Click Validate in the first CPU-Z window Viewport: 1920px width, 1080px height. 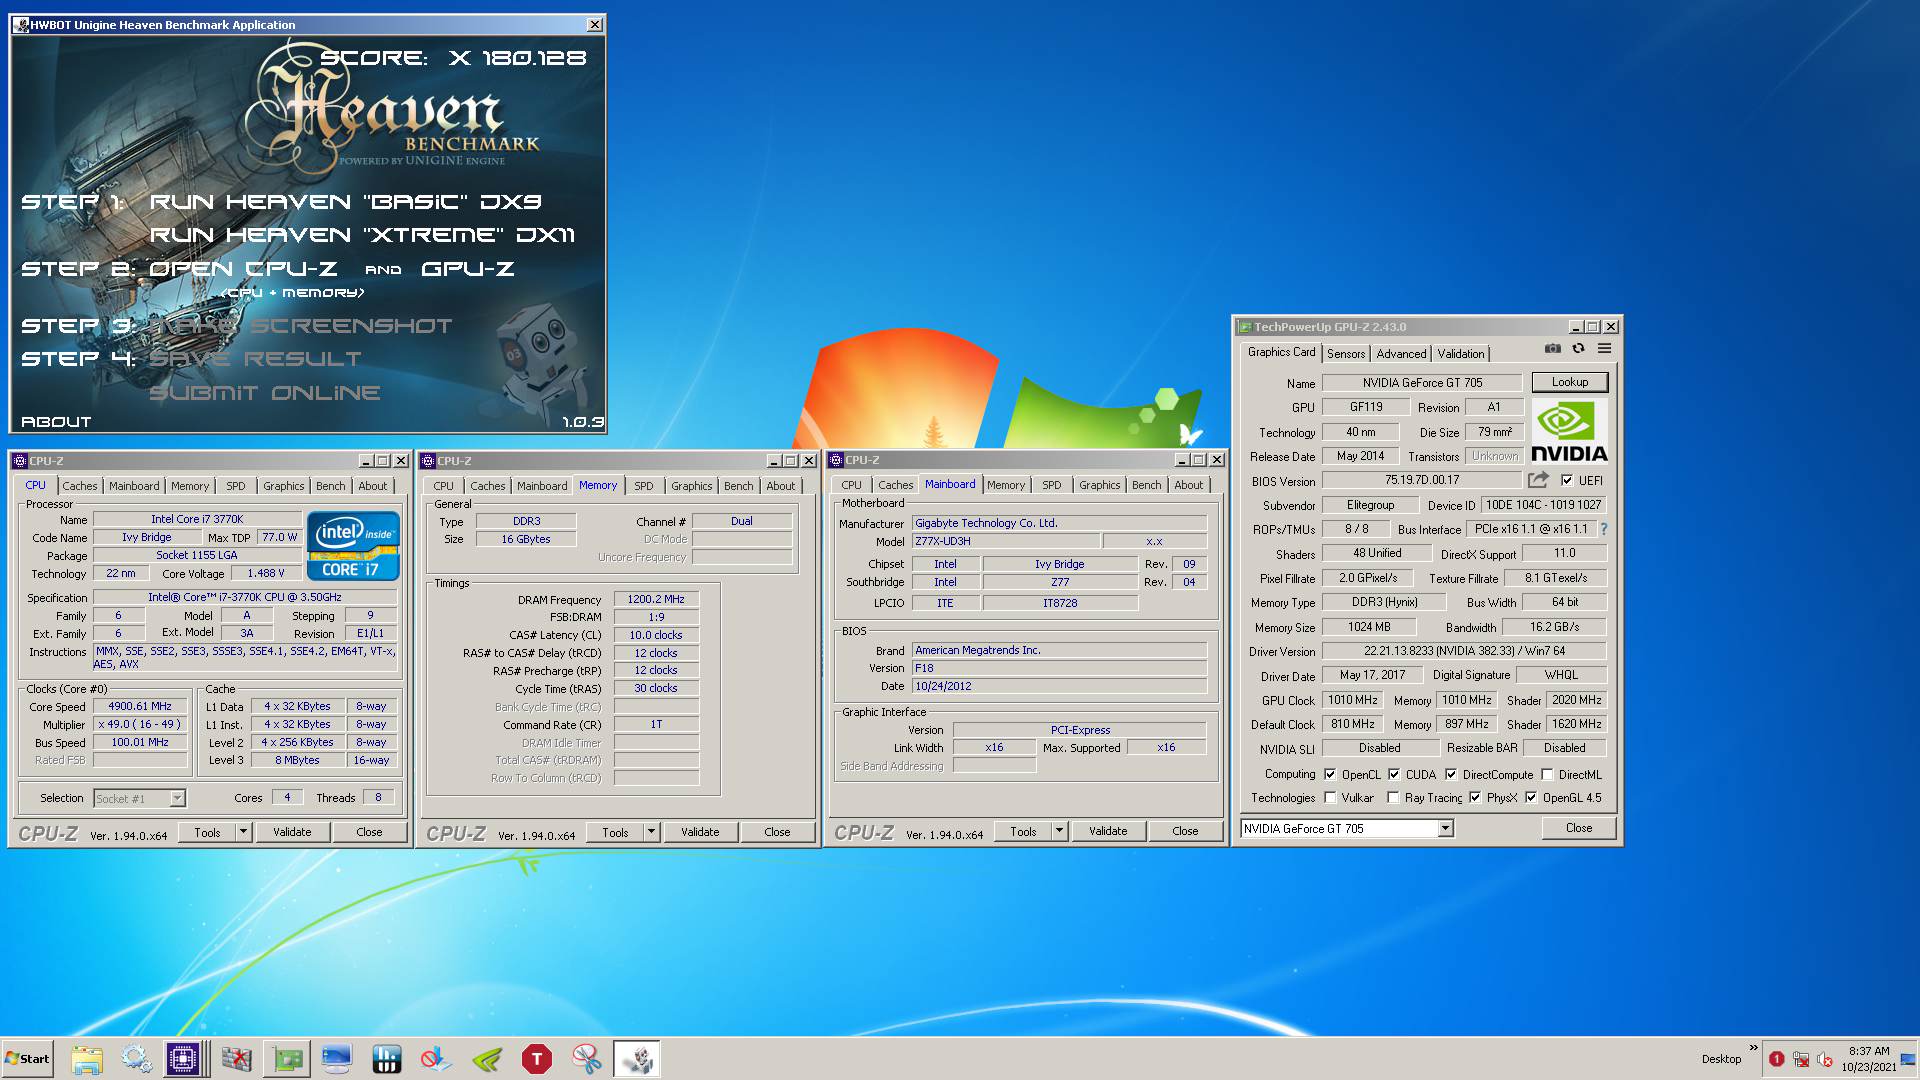tap(292, 832)
